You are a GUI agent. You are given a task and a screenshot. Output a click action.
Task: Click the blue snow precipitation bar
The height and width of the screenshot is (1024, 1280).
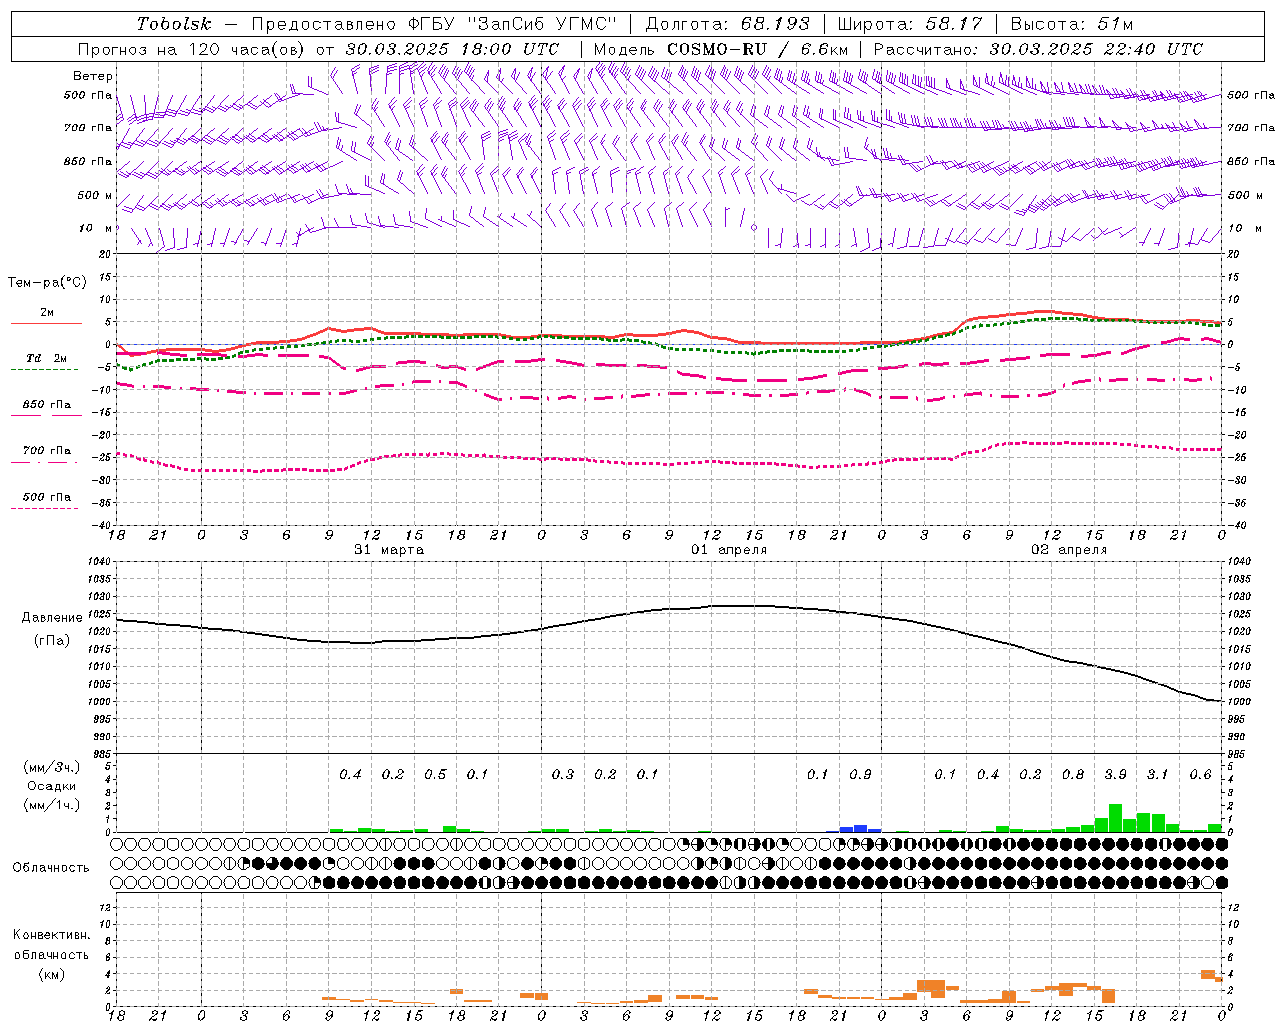click(860, 828)
